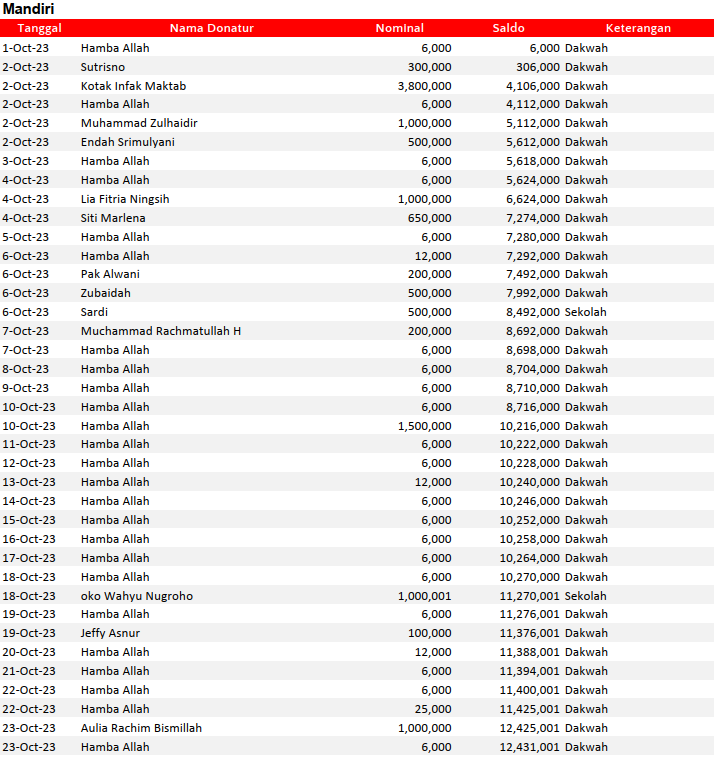Click the Nama Donatur column header

211,28
